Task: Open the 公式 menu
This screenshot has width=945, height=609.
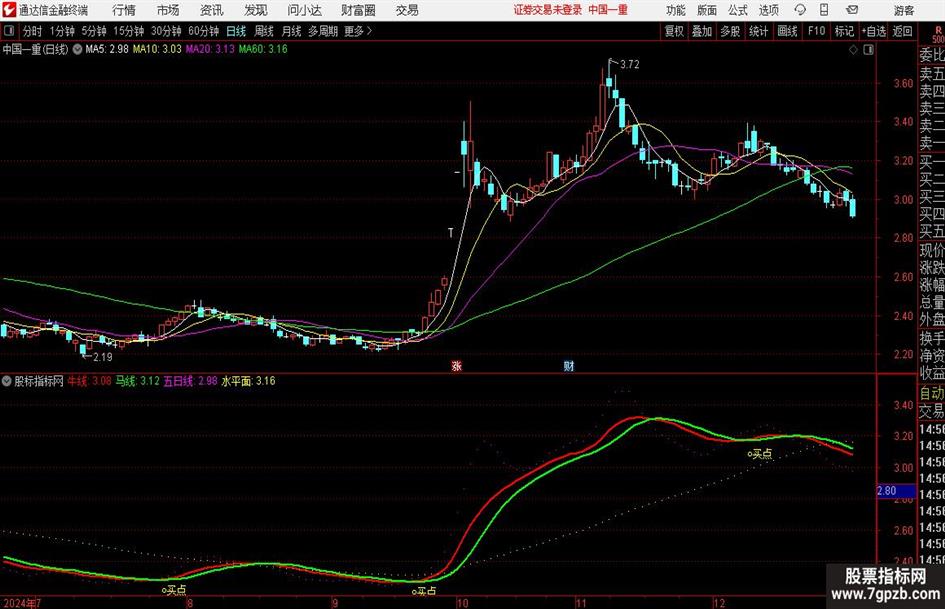Action: 738,10
